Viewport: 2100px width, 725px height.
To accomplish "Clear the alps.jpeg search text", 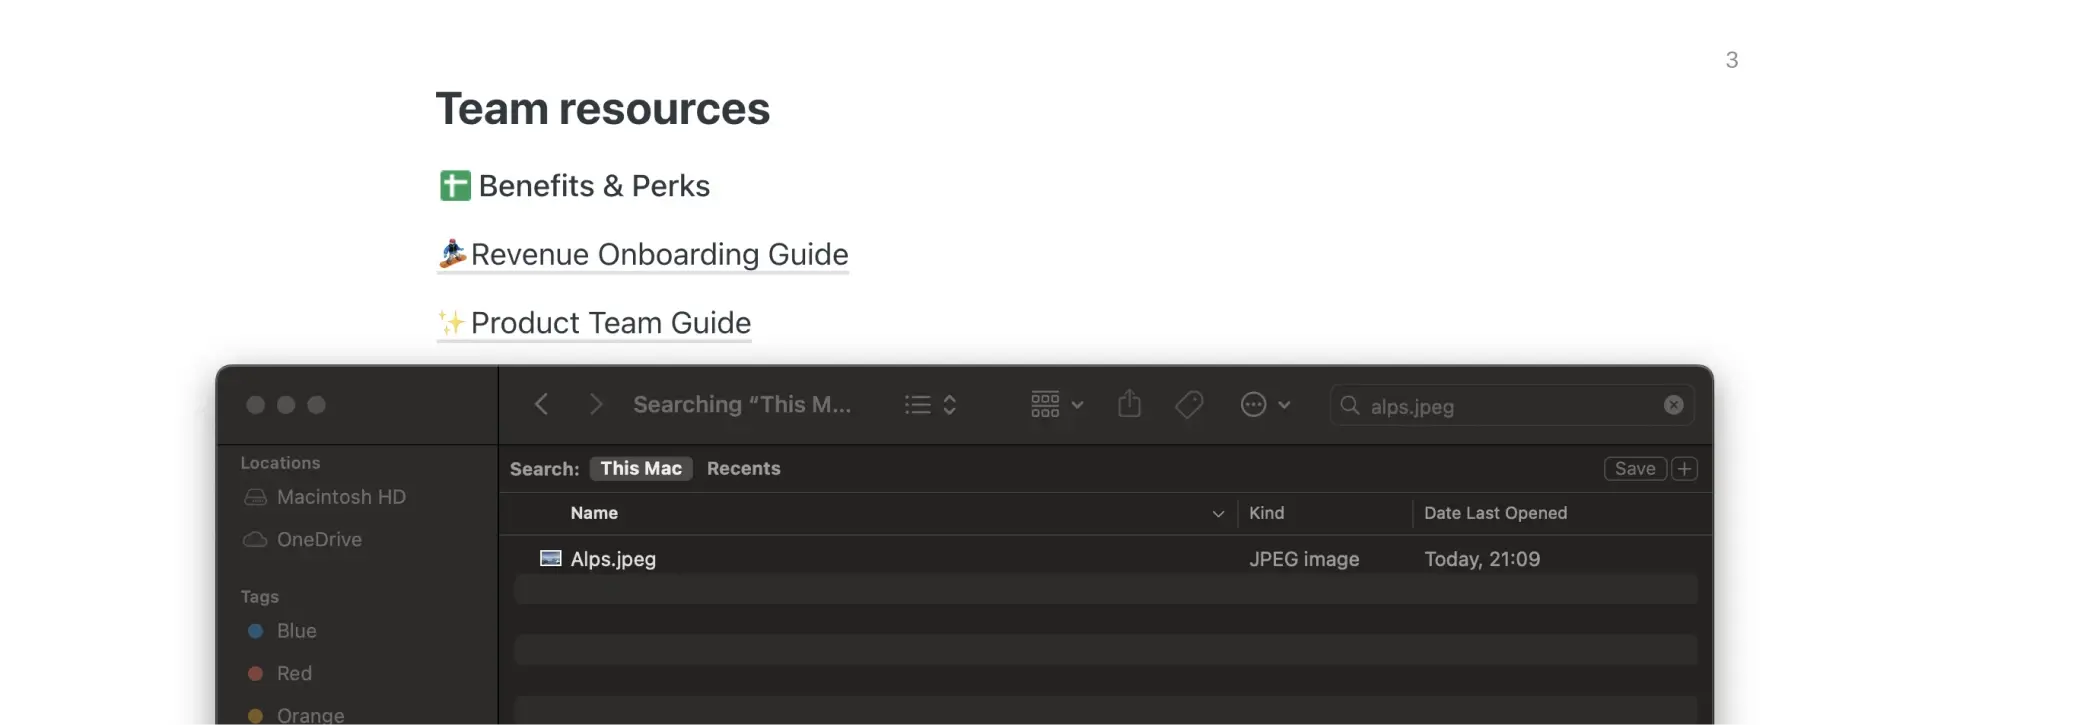I will pos(1673,405).
